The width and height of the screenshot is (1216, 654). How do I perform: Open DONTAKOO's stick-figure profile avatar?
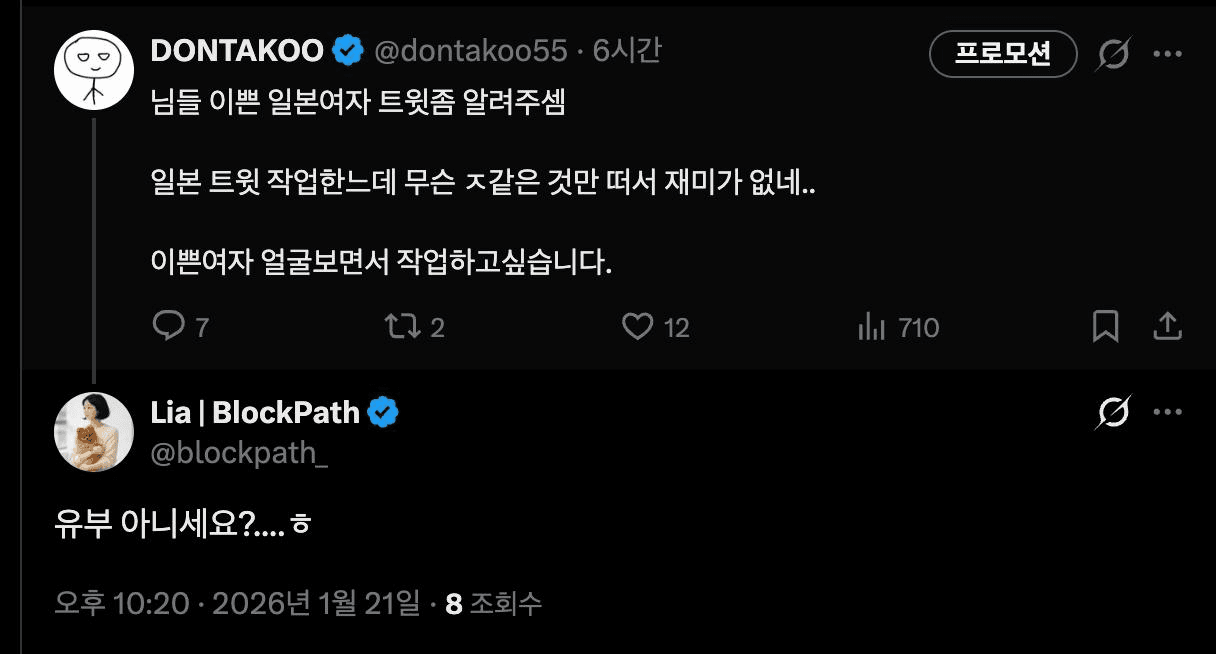[93, 70]
